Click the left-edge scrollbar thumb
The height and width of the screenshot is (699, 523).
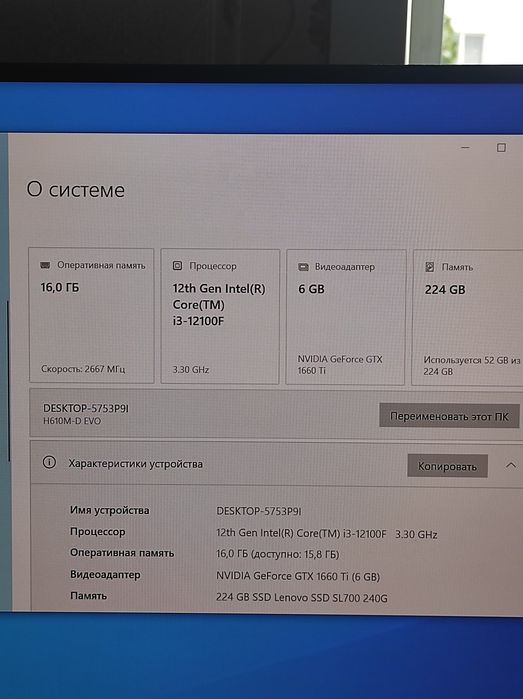pyautogui.click(x=8, y=381)
